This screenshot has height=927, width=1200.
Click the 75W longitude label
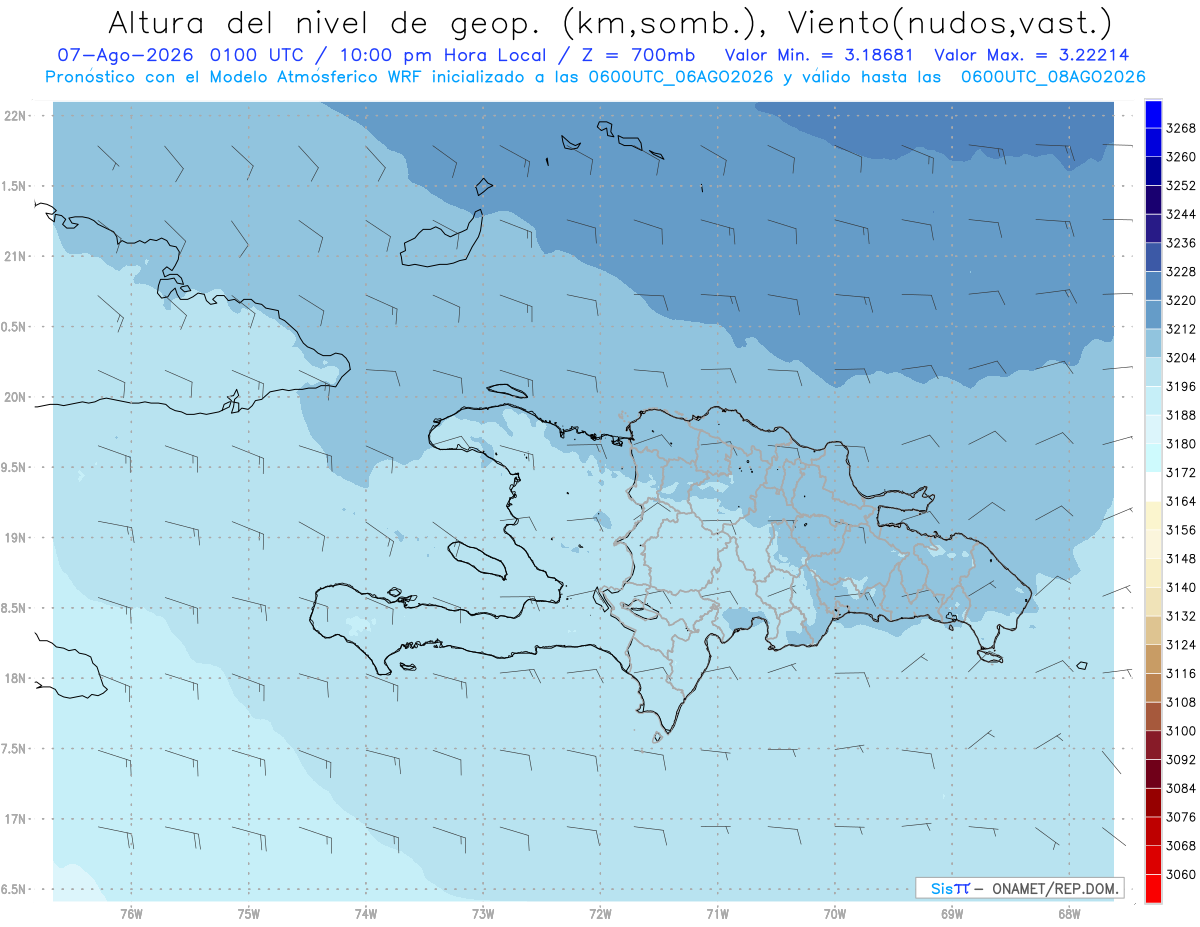[x=249, y=913]
